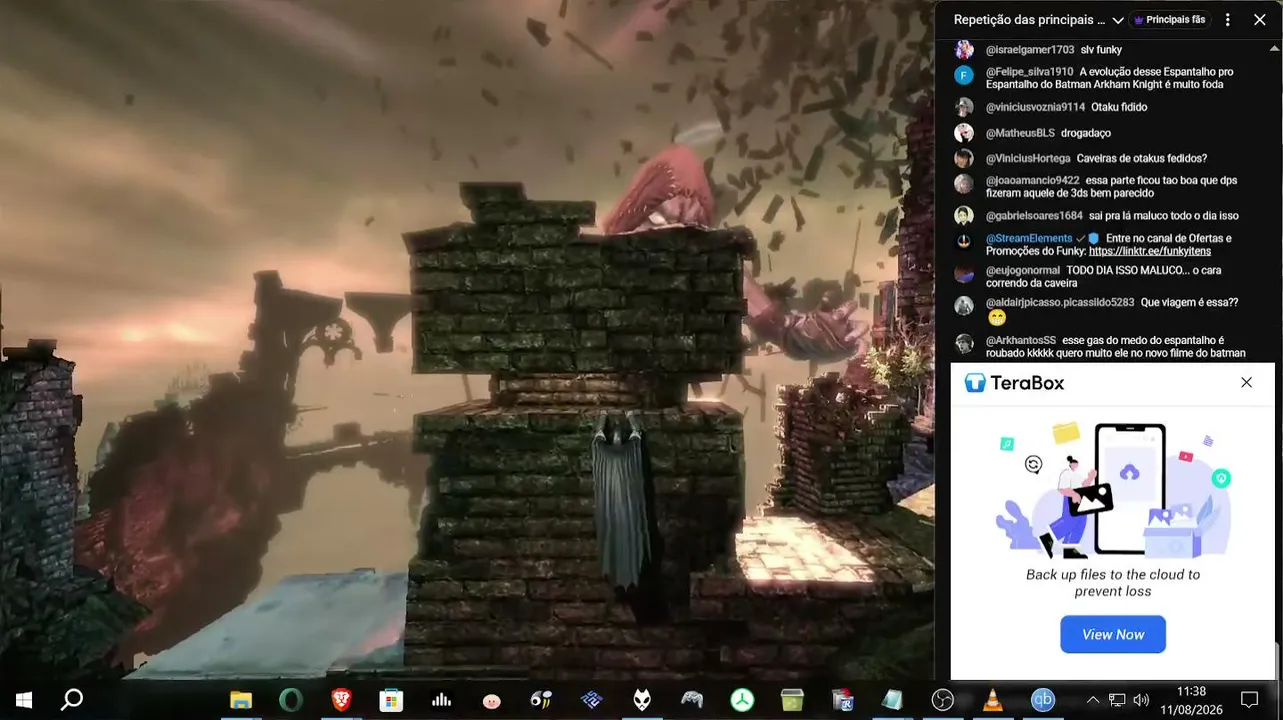1283x720 pixels.
Task: Click Felipe_silva1910's blue F avatar
Action: point(964,75)
